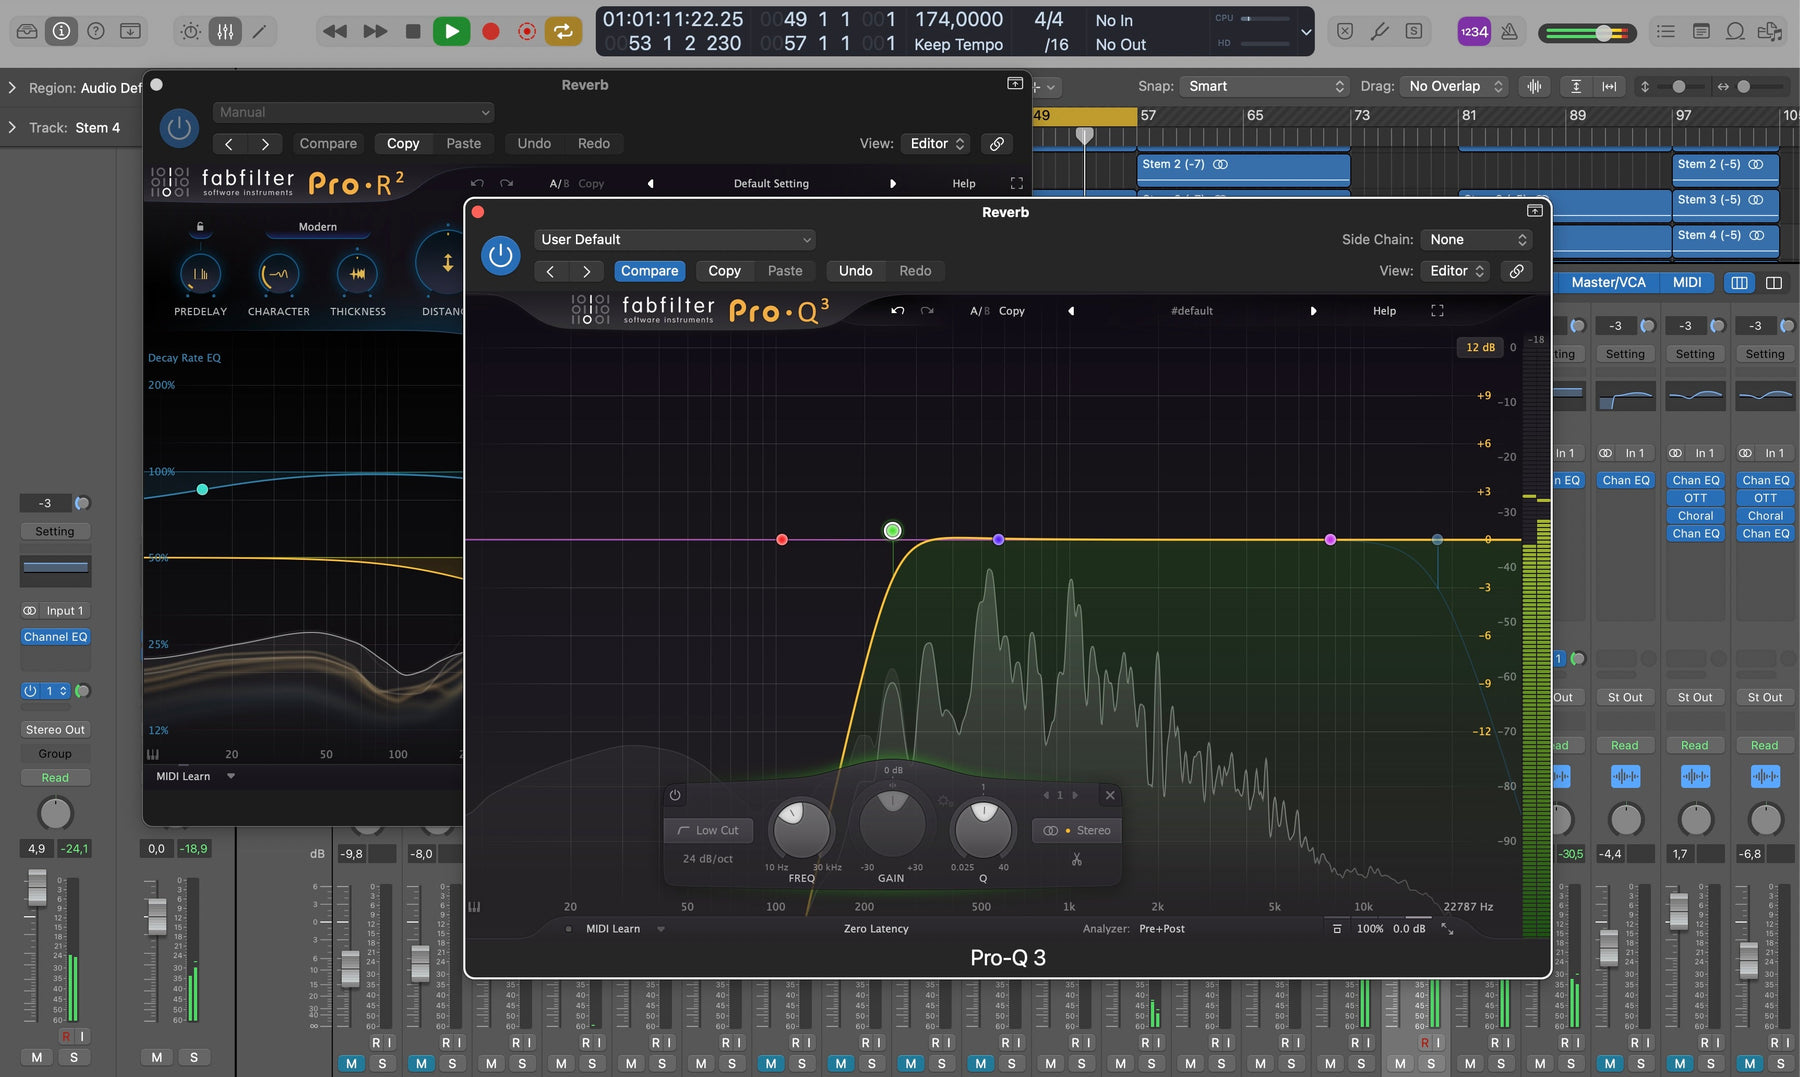Open the List Editors icon

tap(1665, 31)
